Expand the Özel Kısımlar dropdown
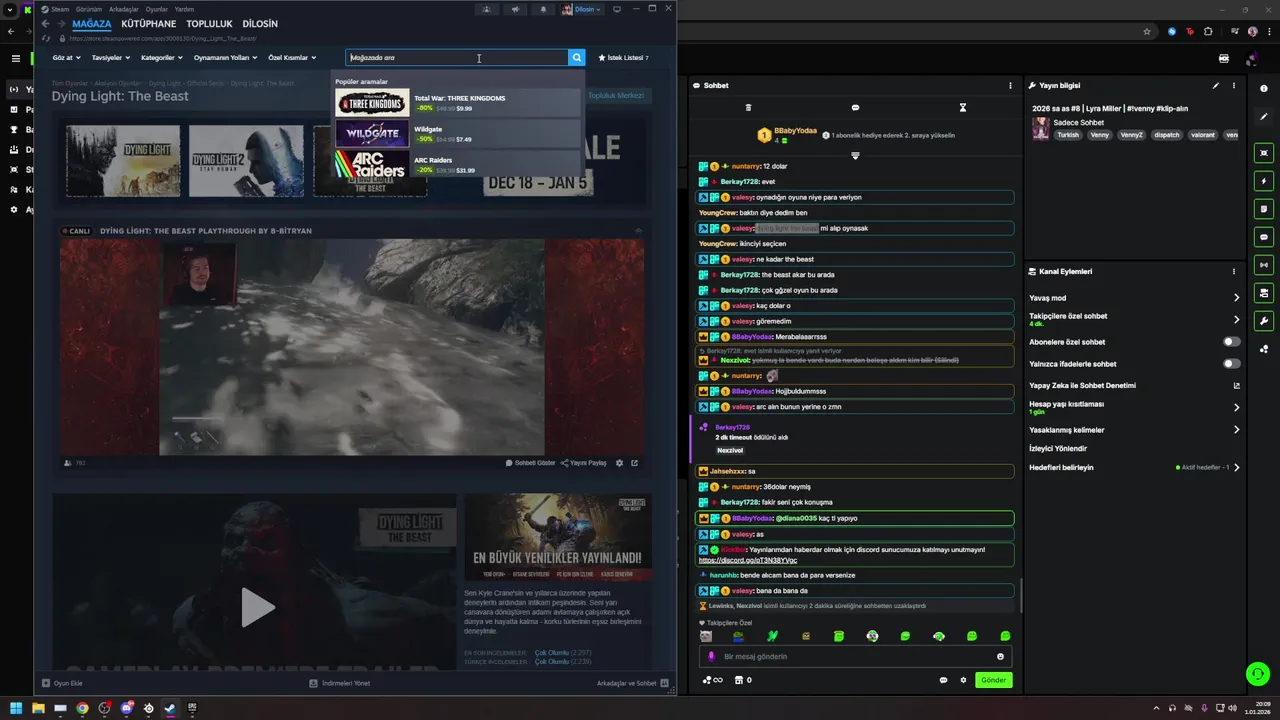The image size is (1280, 720). tap(292, 58)
